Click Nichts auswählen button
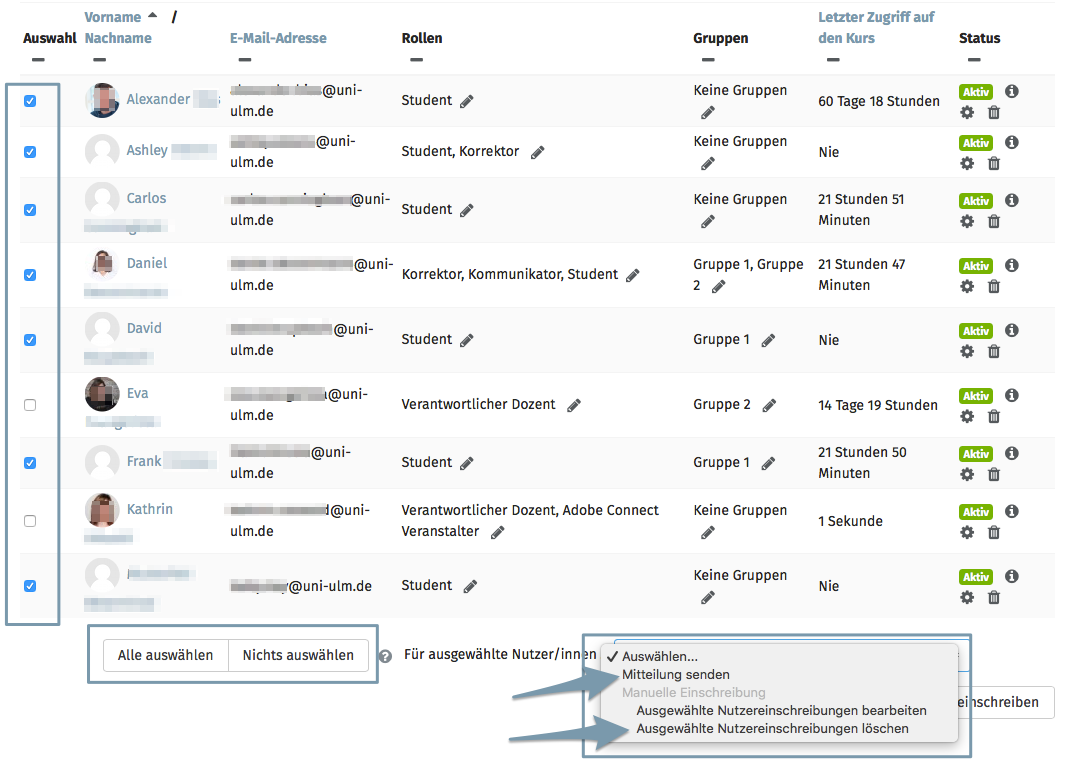Screen dimensions: 1078x767 point(298,655)
